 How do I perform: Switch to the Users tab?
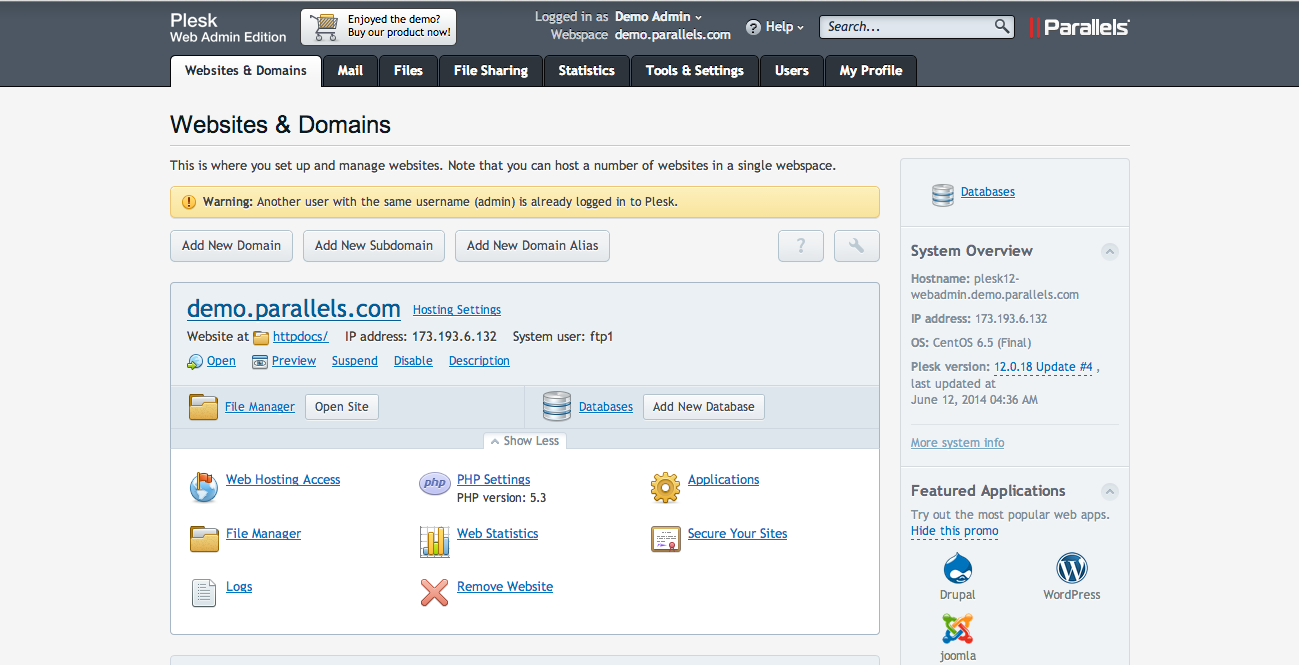click(x=792, y=71)
